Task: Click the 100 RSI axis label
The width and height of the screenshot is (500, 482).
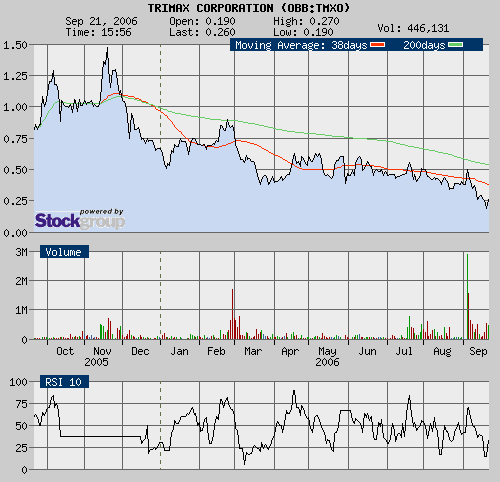Action: 18,382
